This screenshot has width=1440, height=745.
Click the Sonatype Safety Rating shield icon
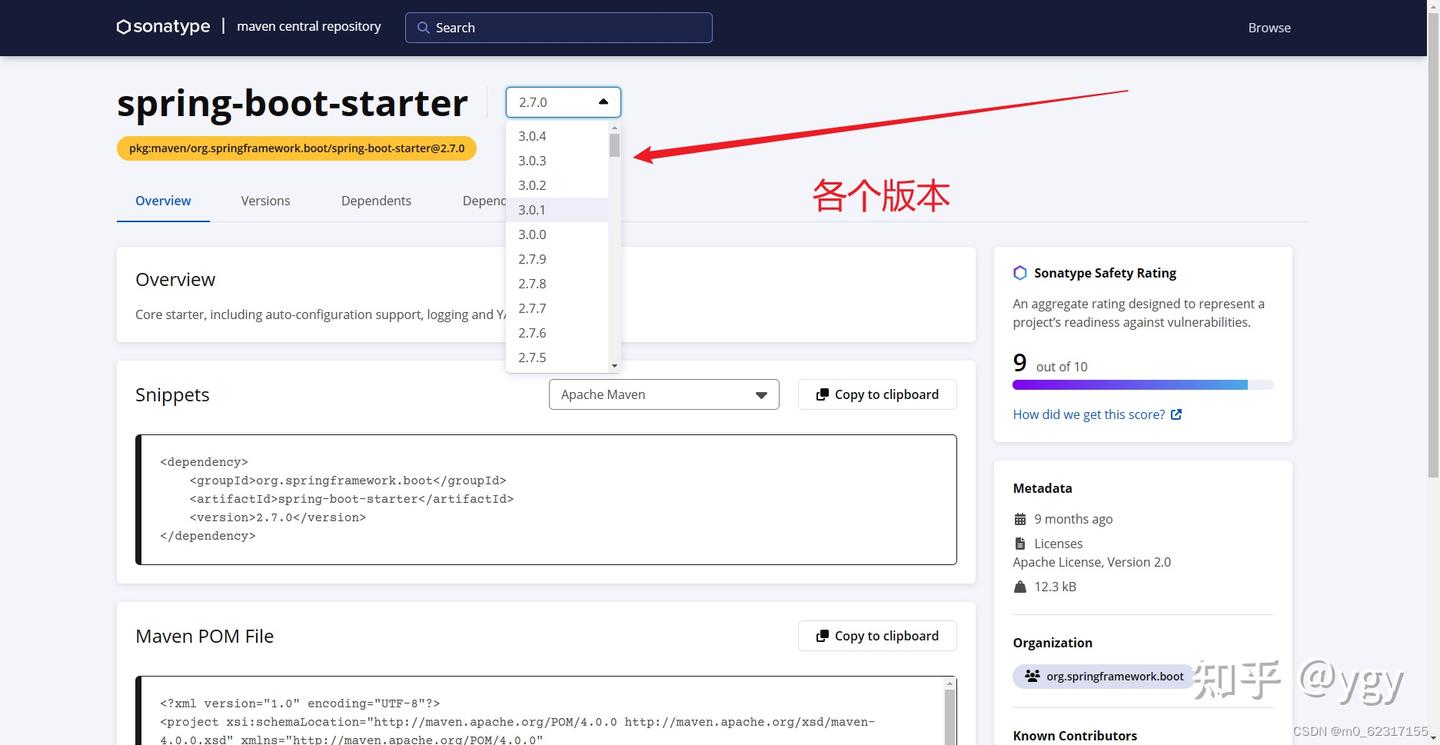[1019, 272]
